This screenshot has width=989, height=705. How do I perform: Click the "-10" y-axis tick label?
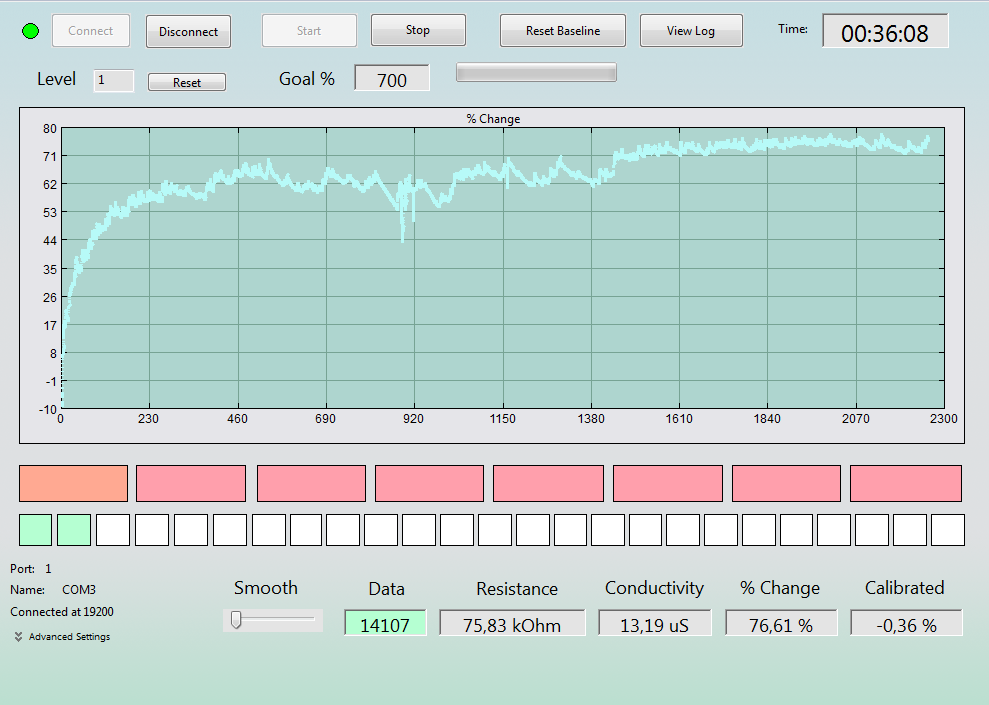point(48,410)
